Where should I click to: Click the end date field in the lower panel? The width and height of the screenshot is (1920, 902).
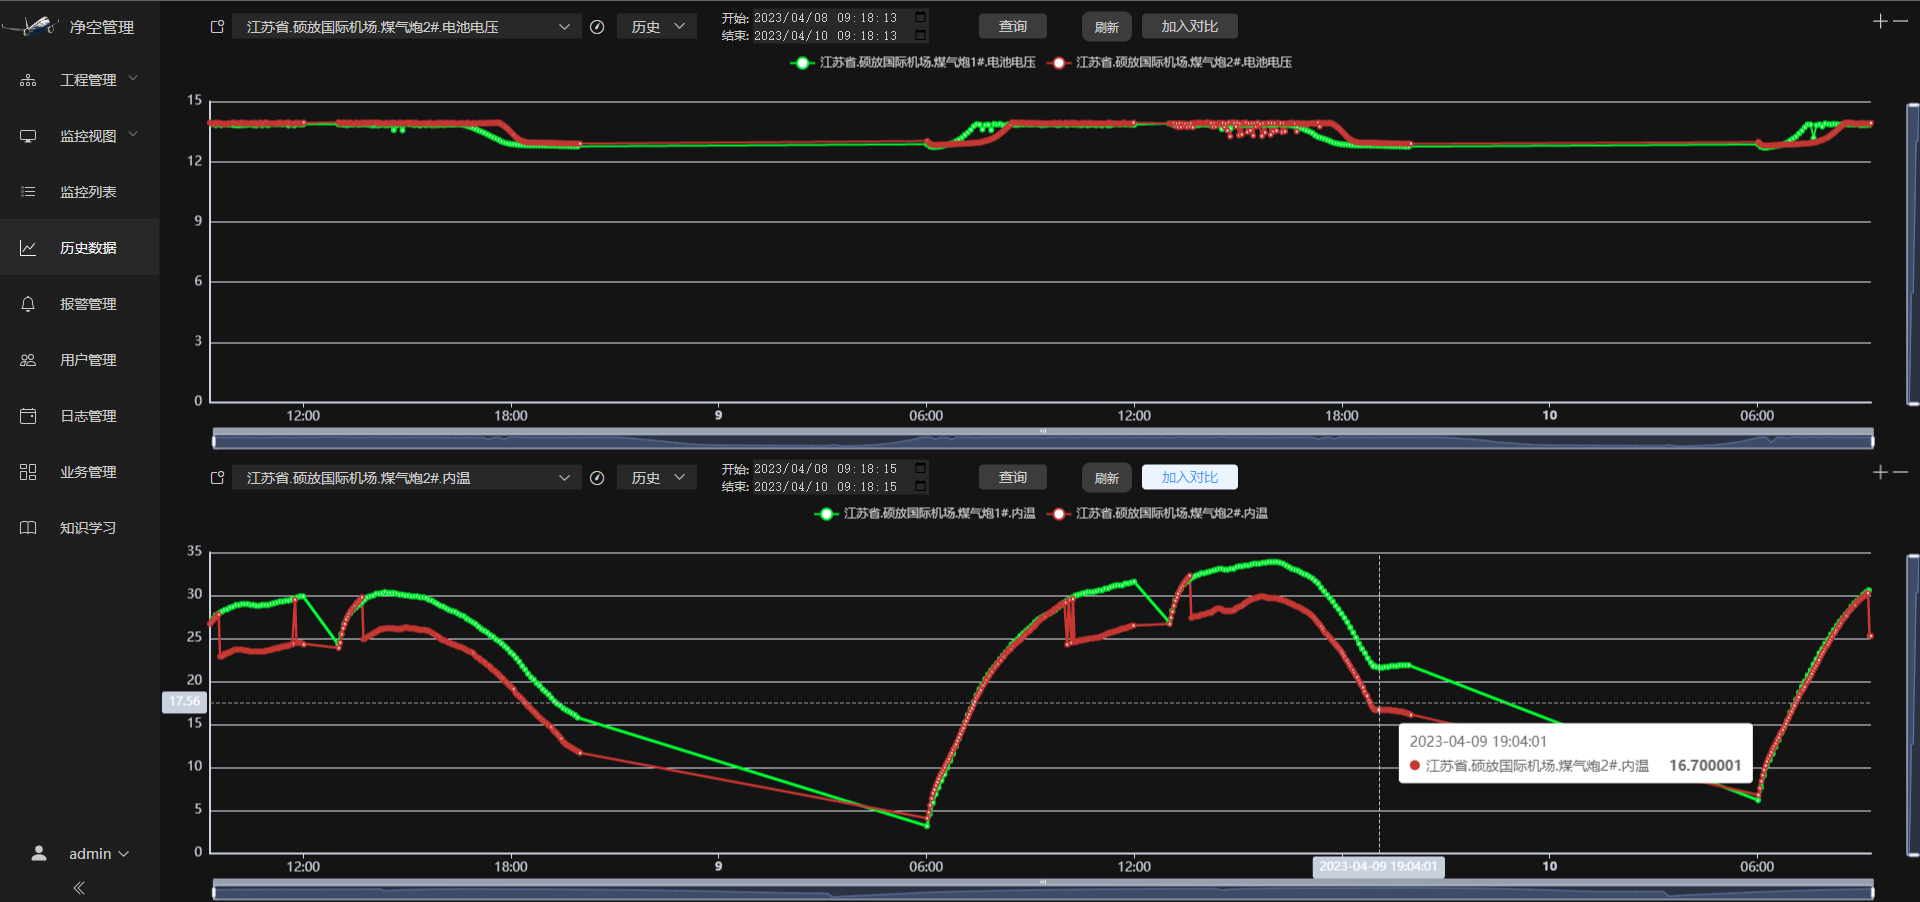click(825, 487)
